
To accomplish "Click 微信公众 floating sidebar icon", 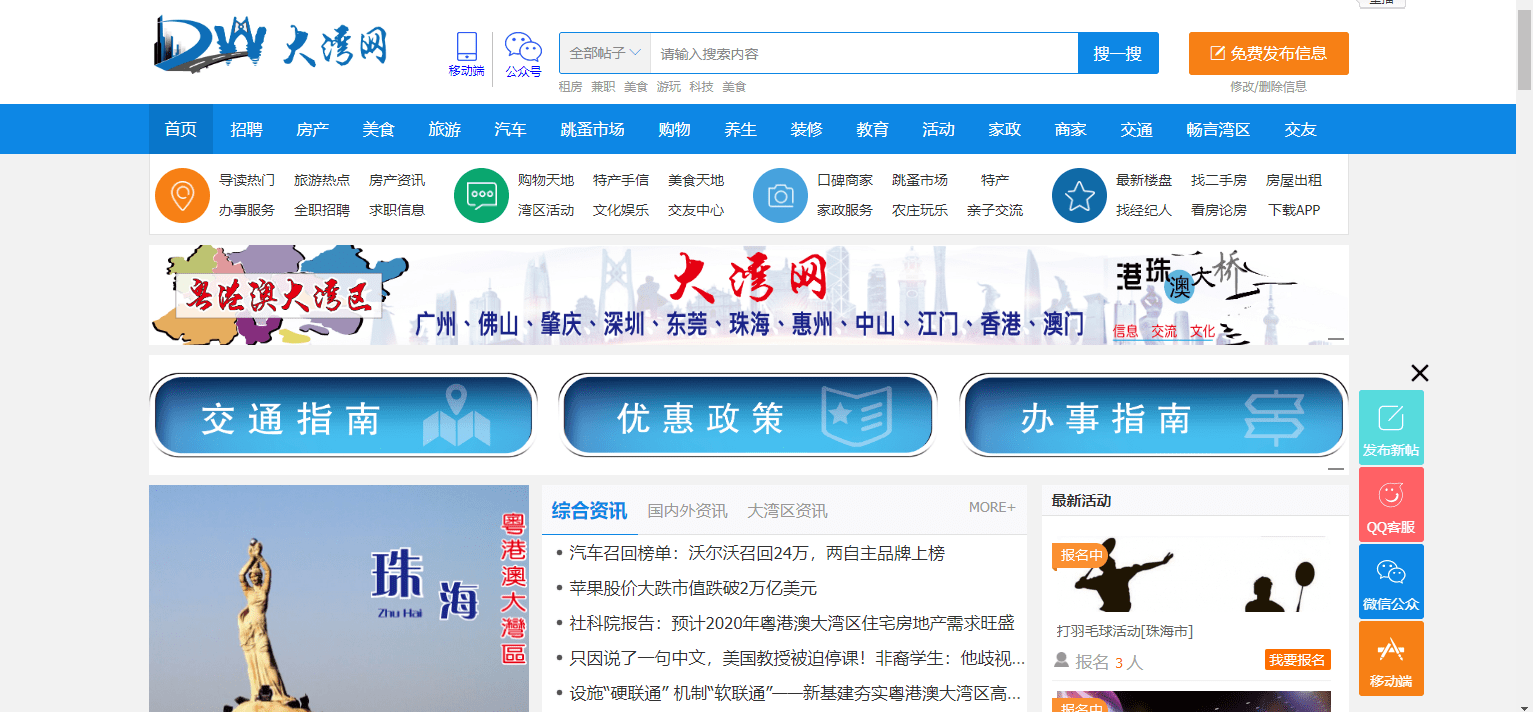I will click(x=1391, y=582).
